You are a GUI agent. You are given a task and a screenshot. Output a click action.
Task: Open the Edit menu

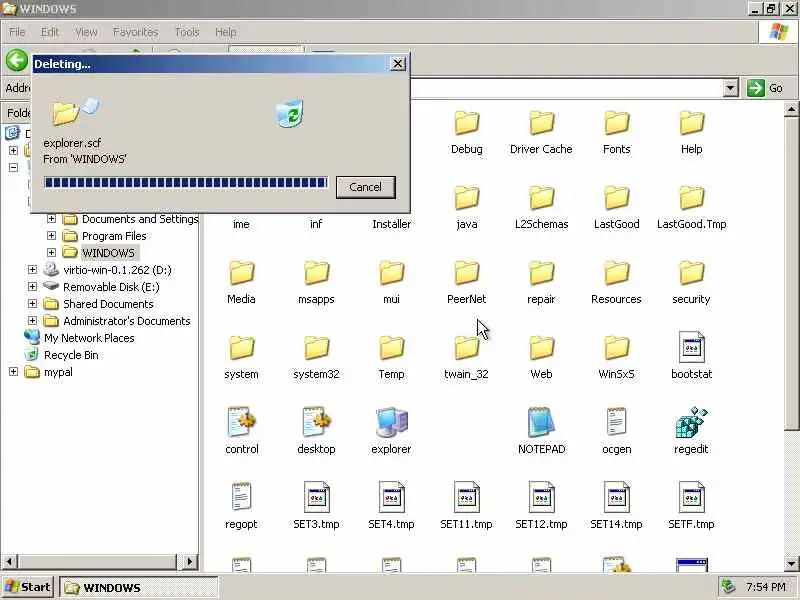(x=49, y=32)
